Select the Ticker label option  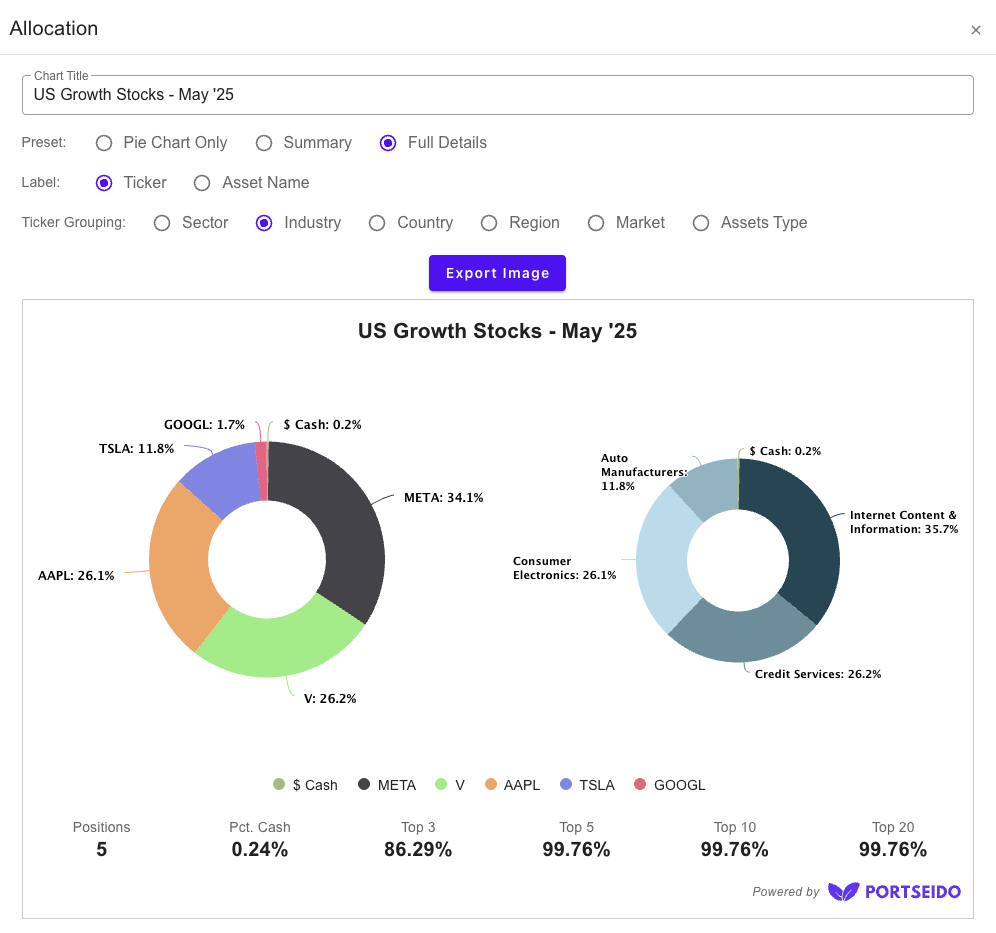click(x=104, y=183)
